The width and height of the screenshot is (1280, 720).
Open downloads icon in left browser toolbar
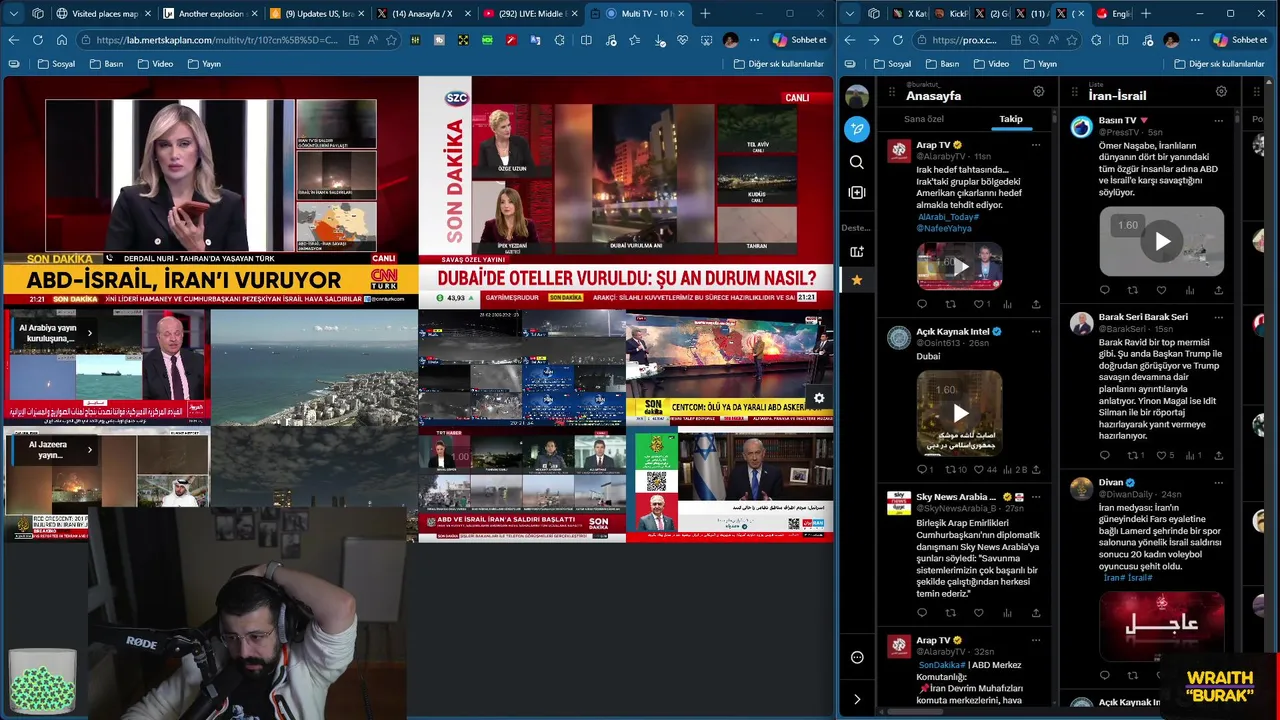[660, 40]
